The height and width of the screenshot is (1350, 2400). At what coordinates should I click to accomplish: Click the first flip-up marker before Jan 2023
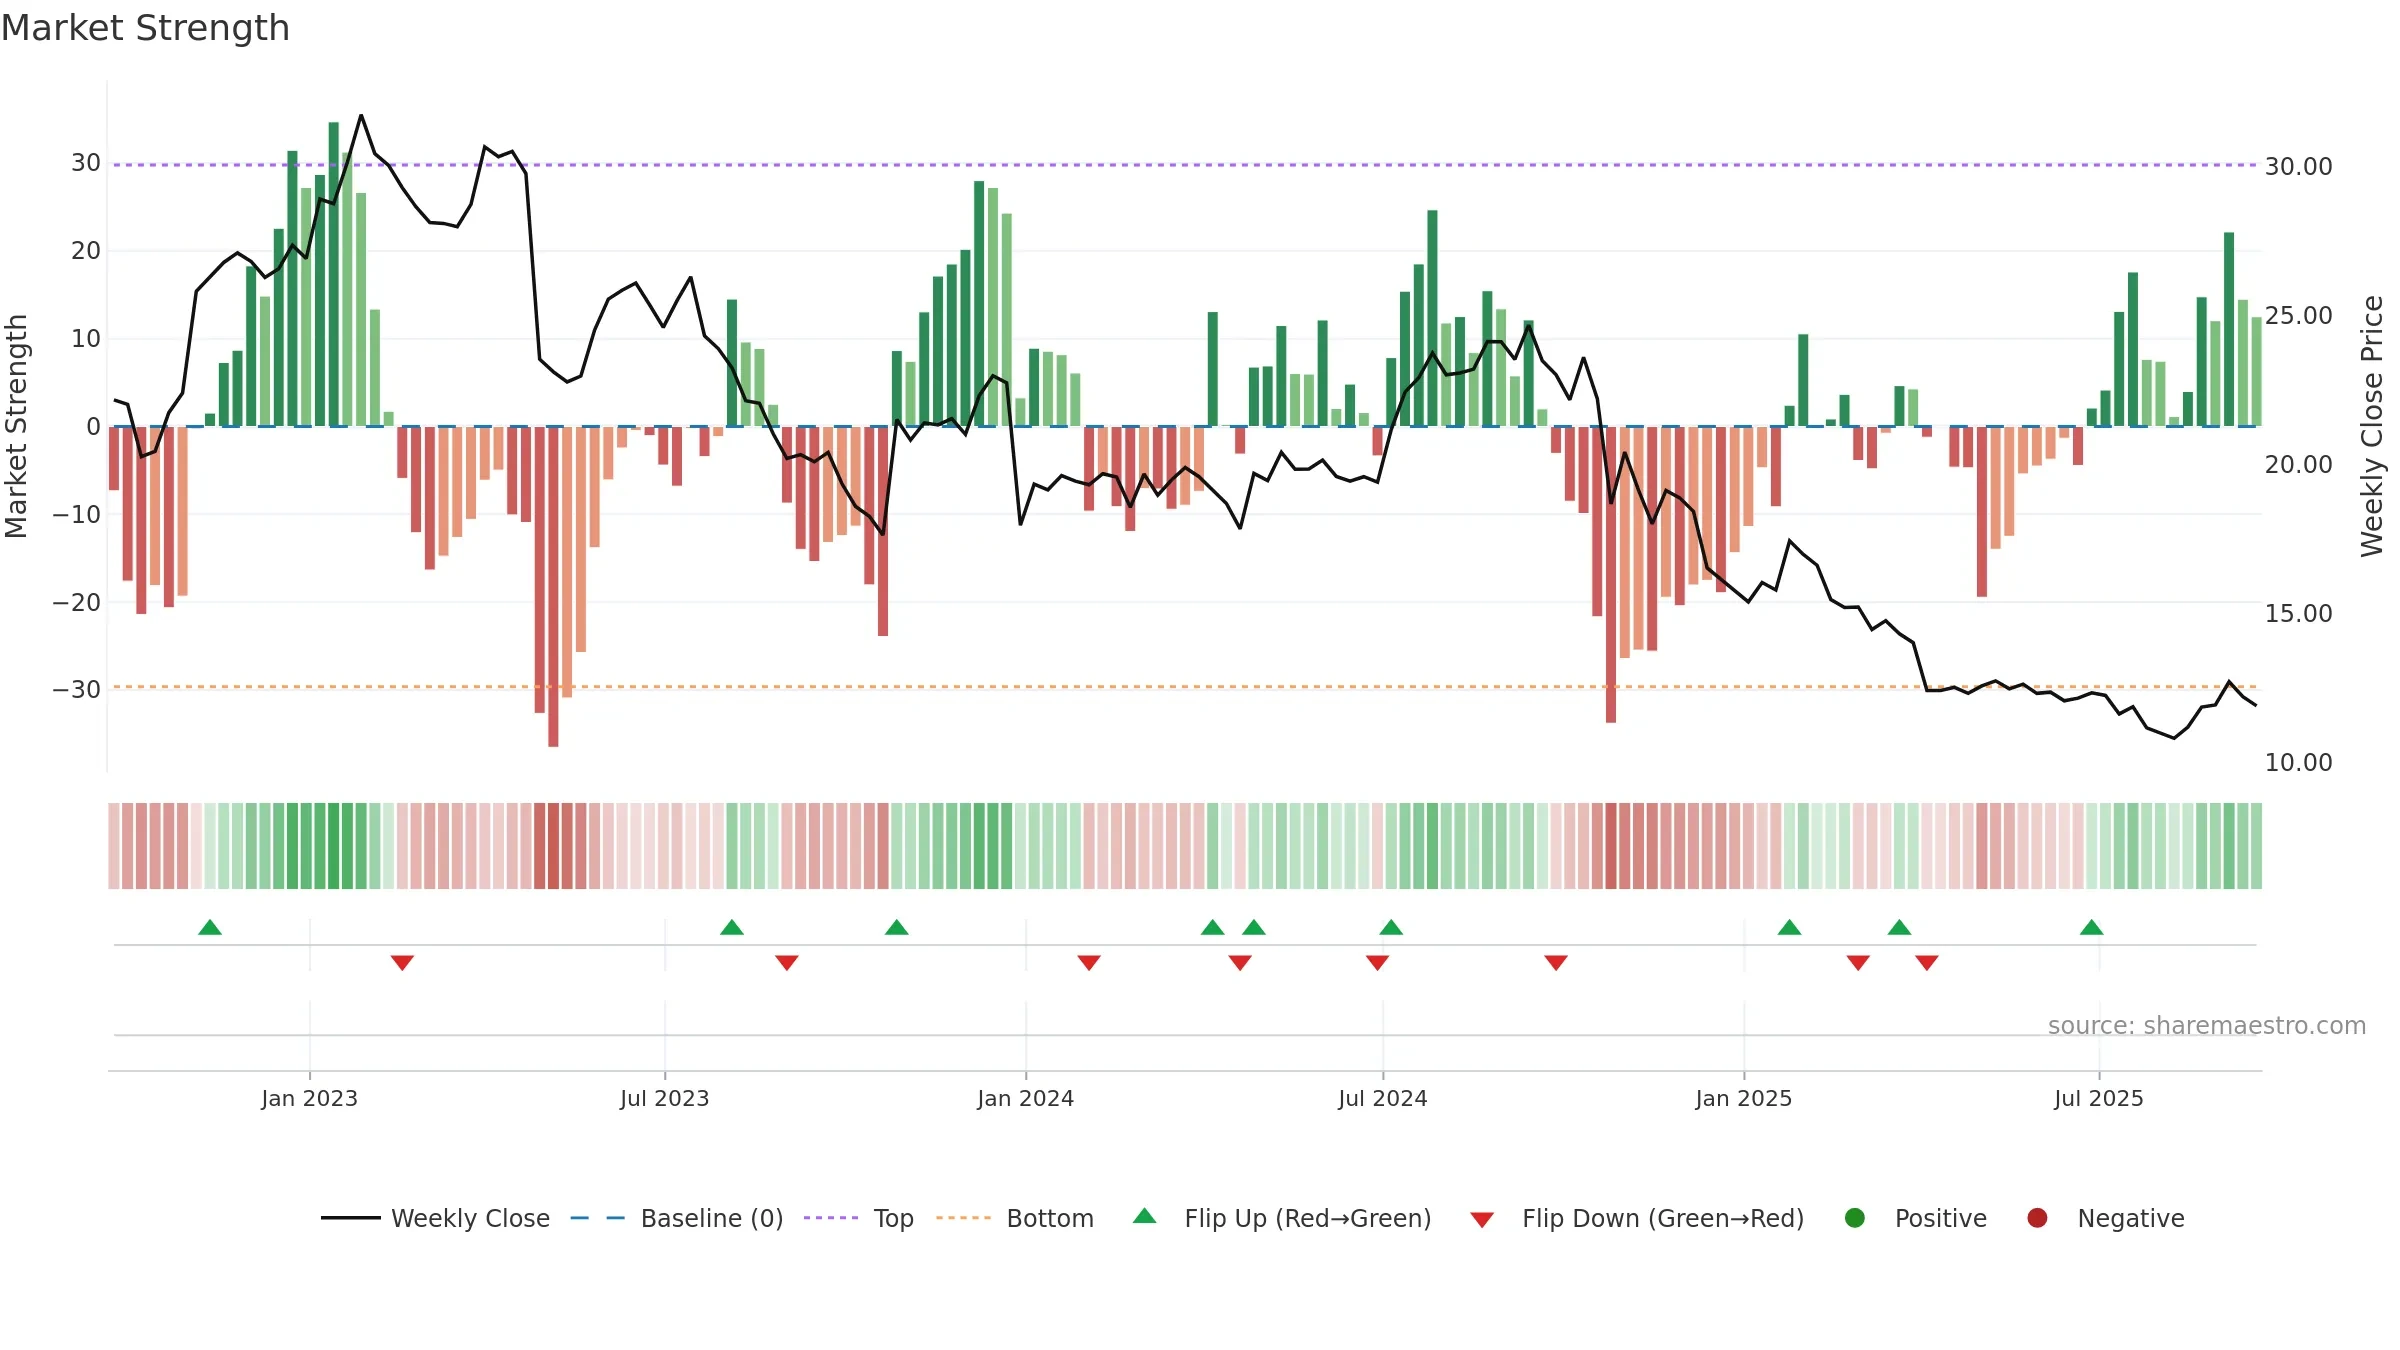[210, 927]
